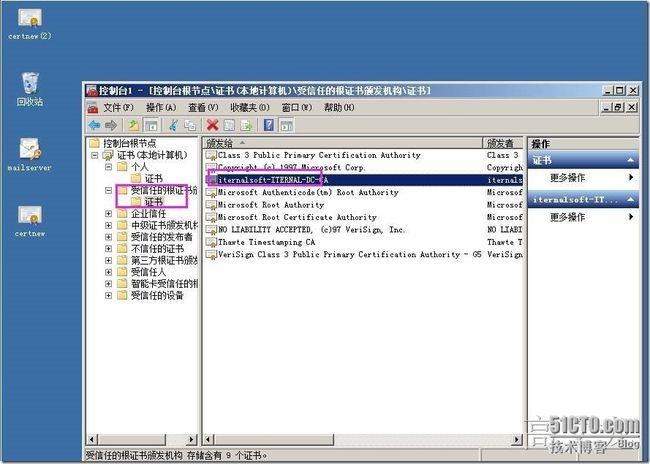This screenshot has height=464, width=650.
Task: Click certificate icon of Thawte Timestamping CA
Action: click(211, 242)
